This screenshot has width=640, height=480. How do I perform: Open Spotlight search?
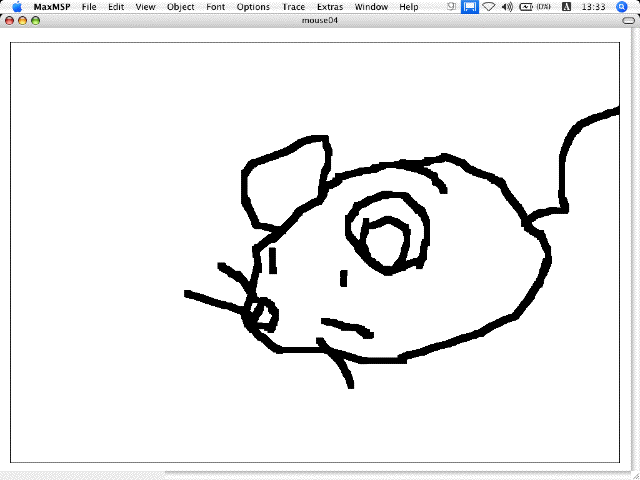tap(621, 7)
